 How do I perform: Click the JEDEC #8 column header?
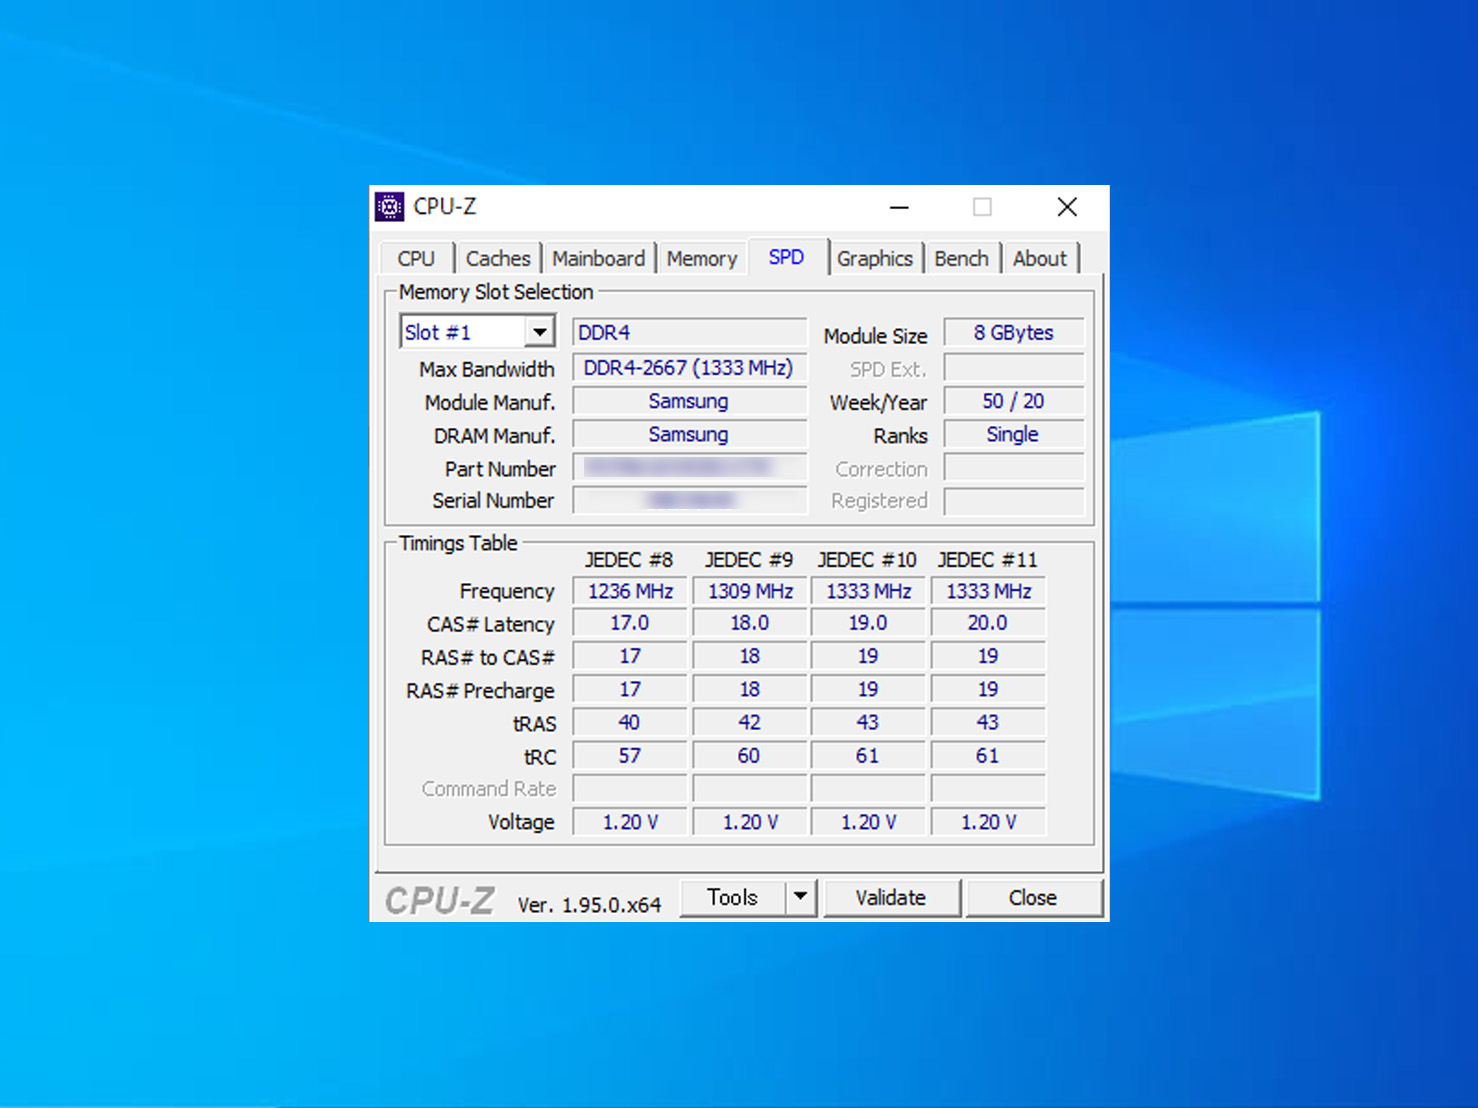coord(629,560)
